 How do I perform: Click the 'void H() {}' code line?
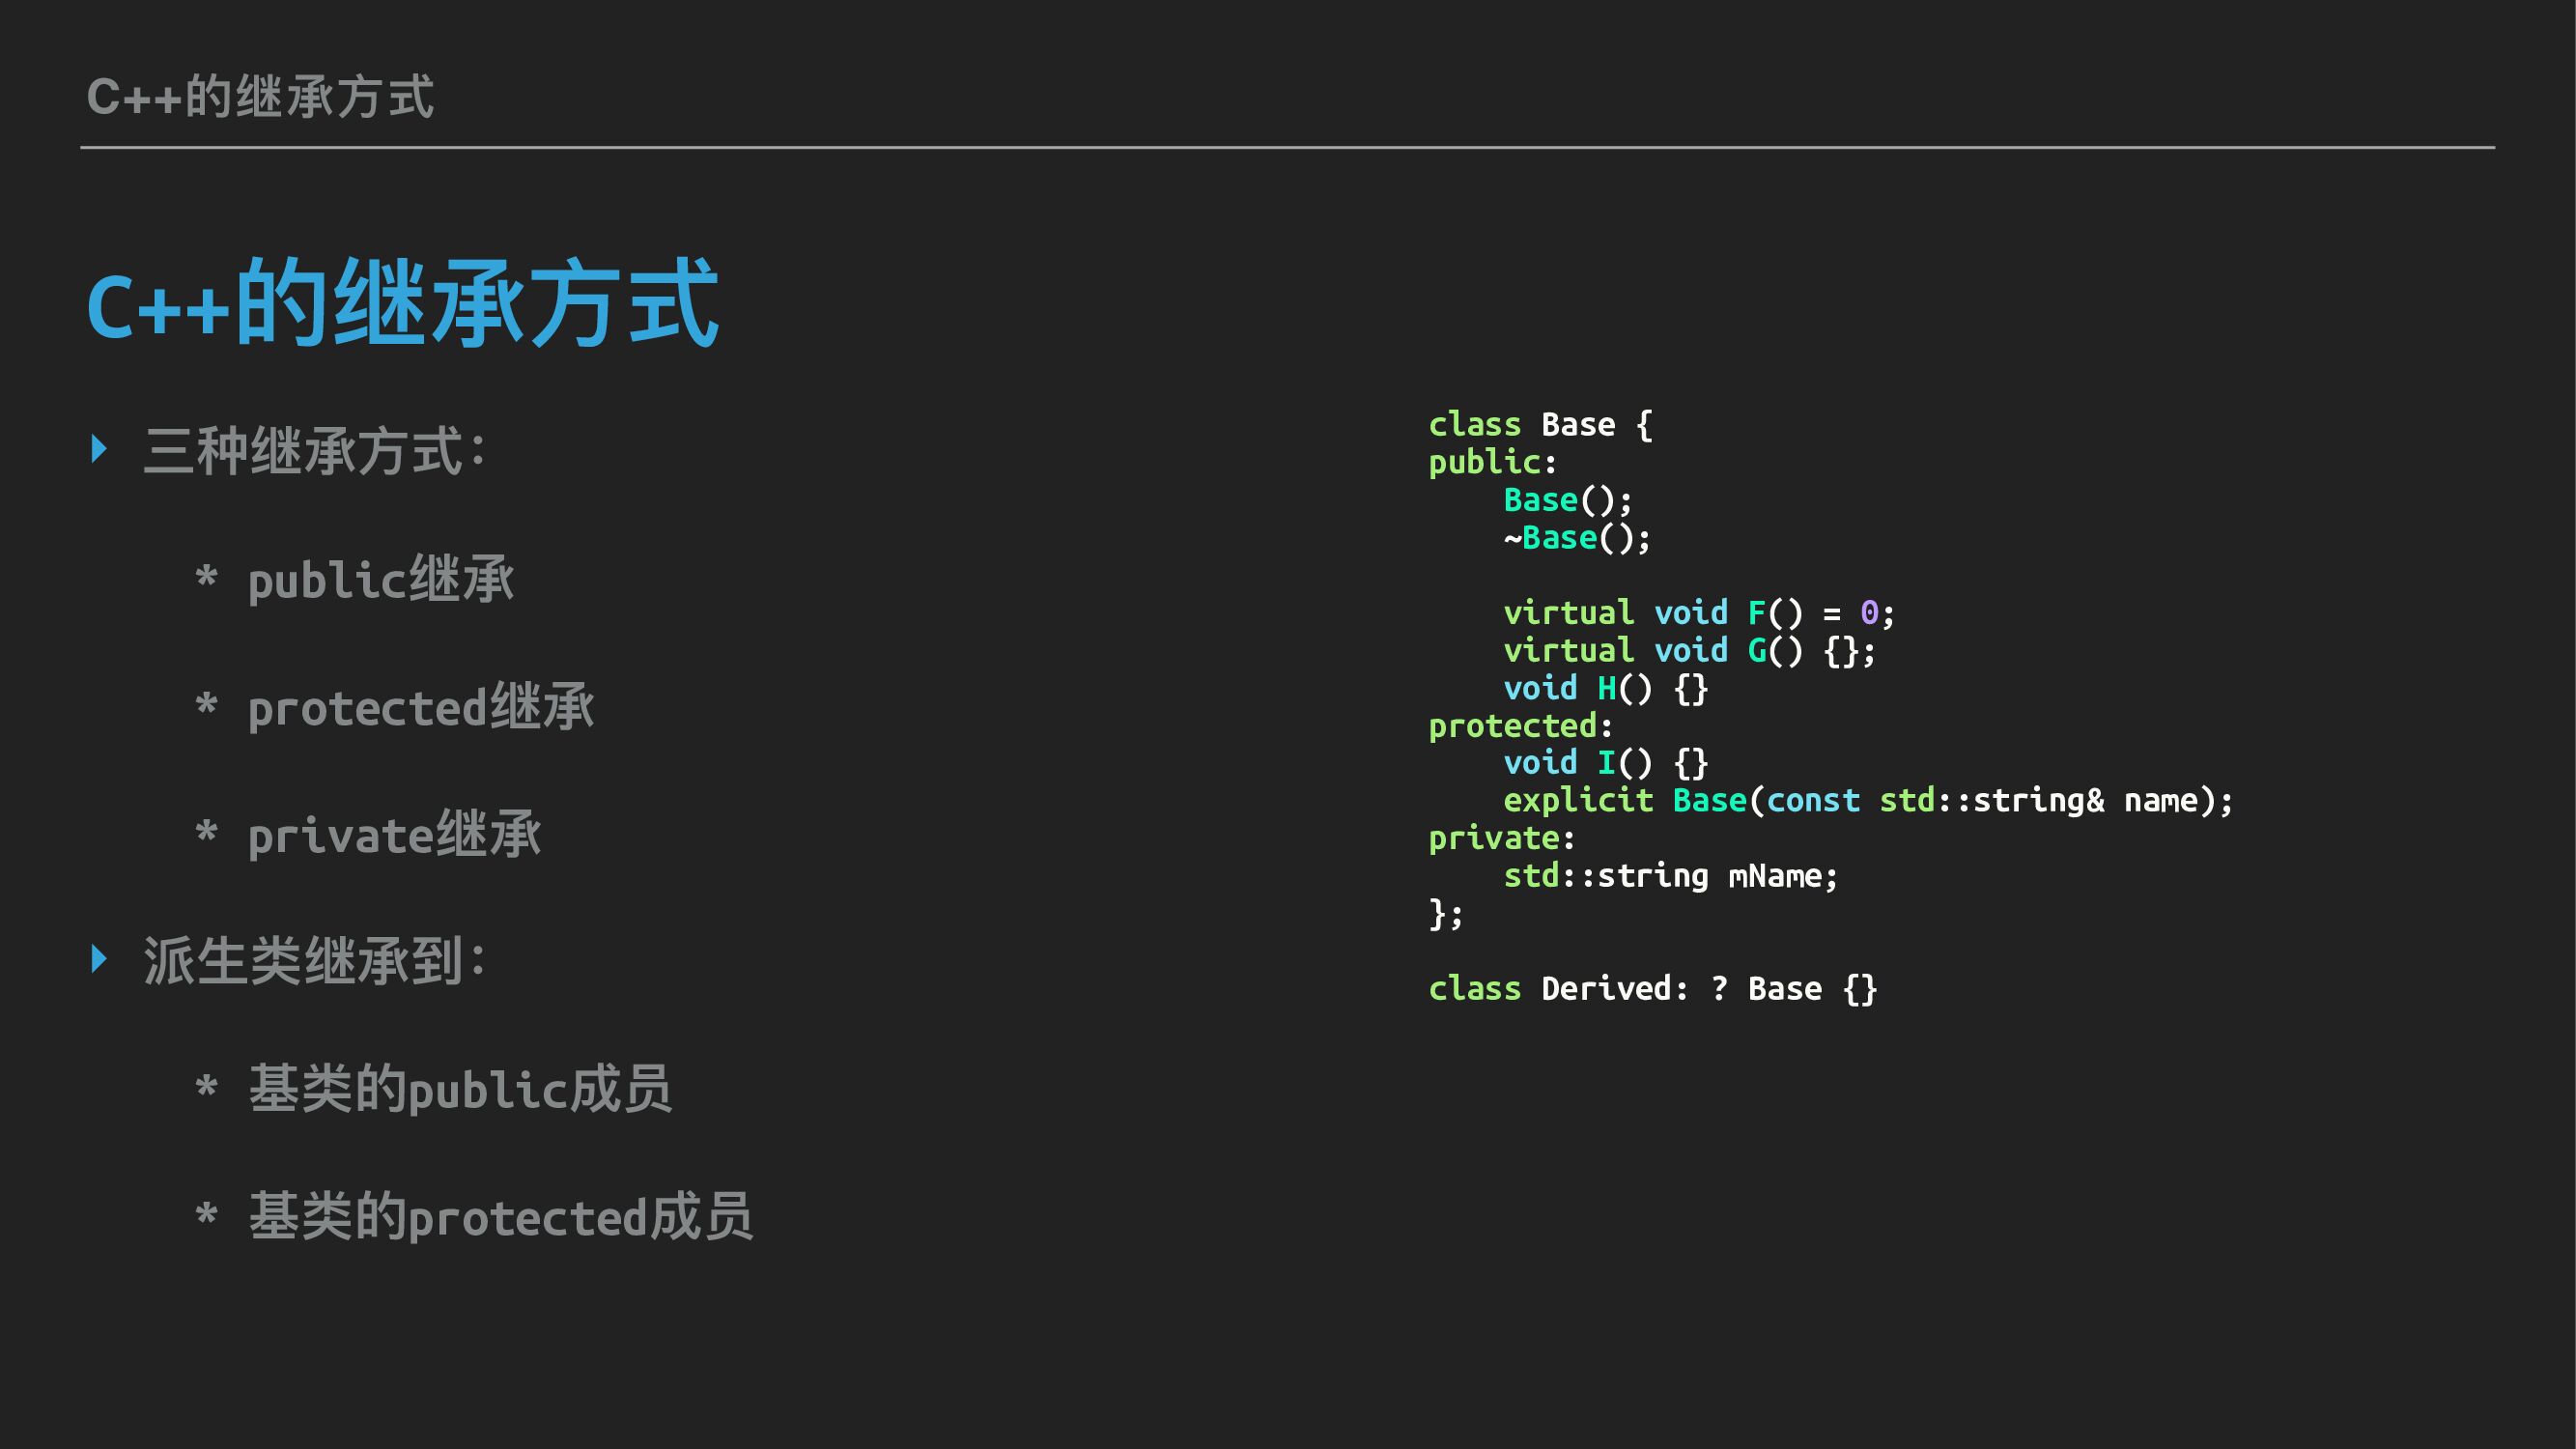pyautogui.click(x=1605, y=688)
